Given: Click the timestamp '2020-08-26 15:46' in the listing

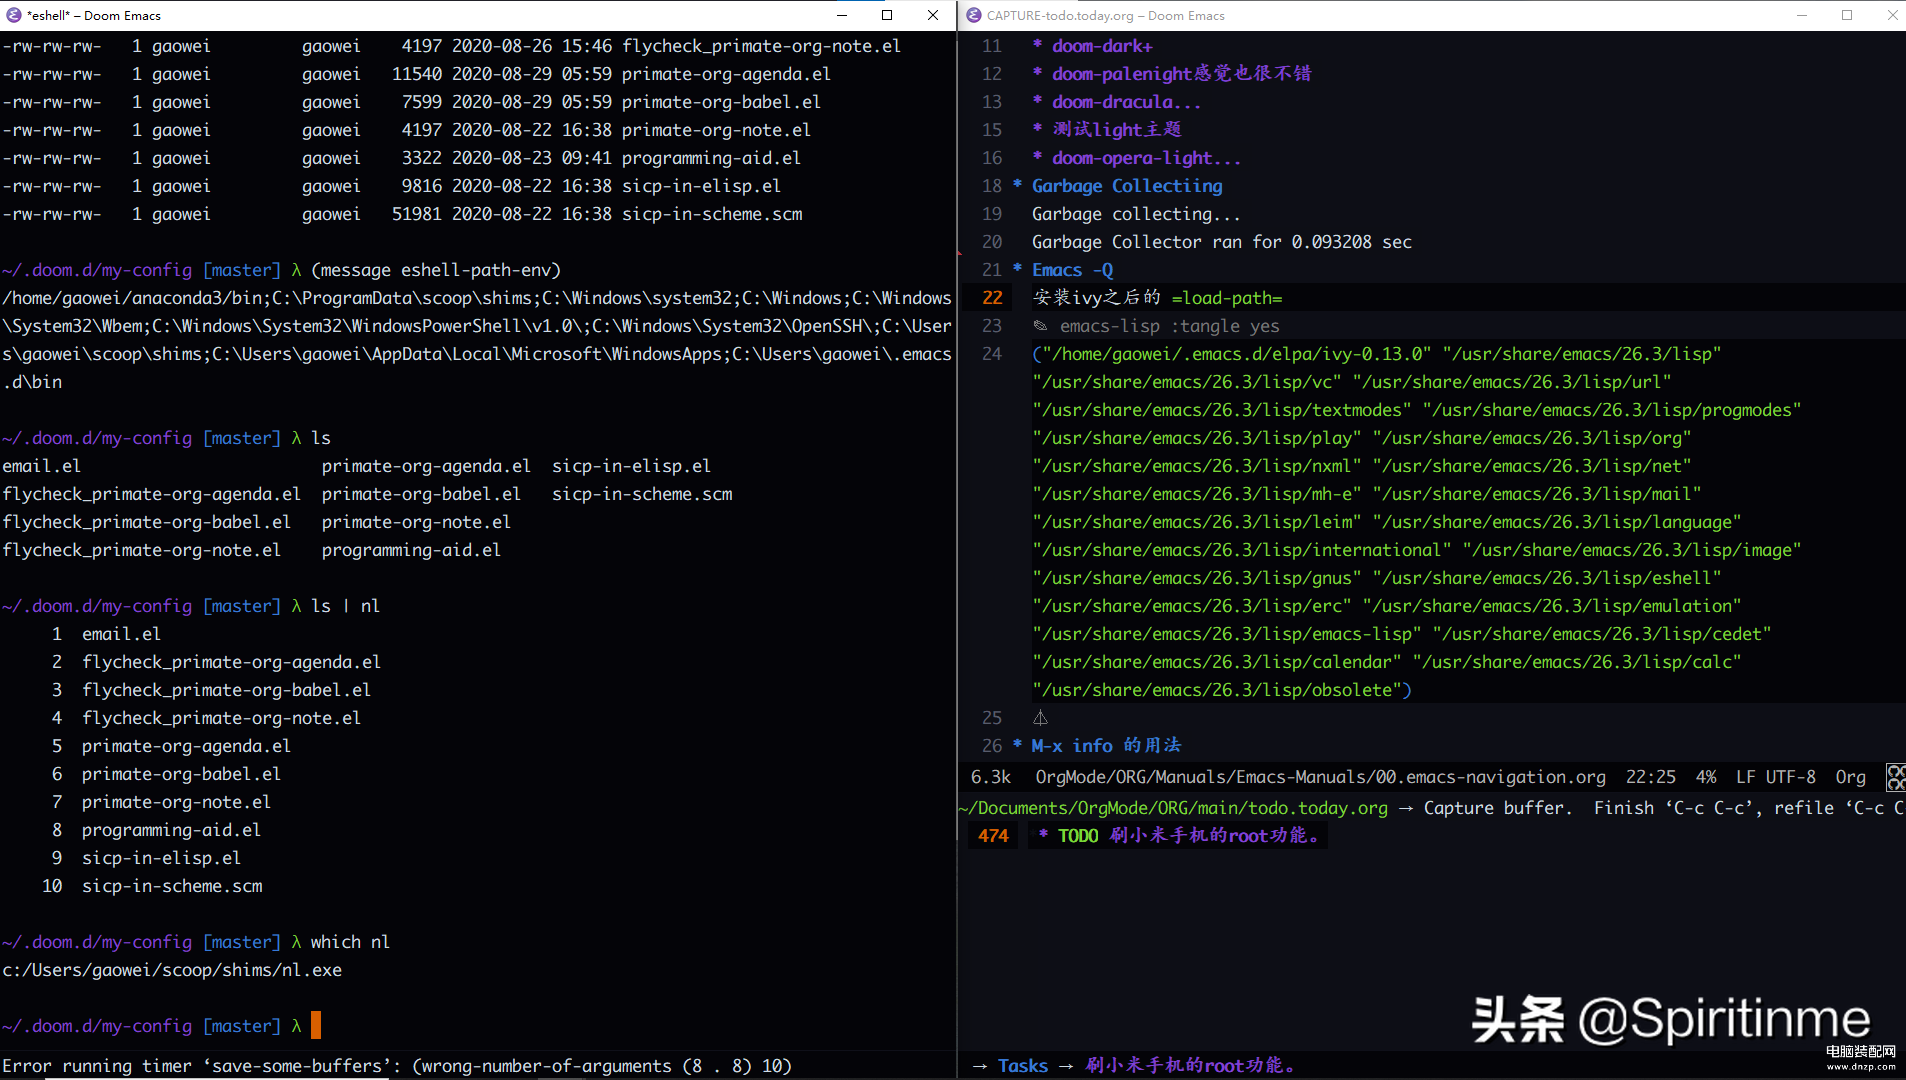Looking at the screenshot, I should 532,46.
